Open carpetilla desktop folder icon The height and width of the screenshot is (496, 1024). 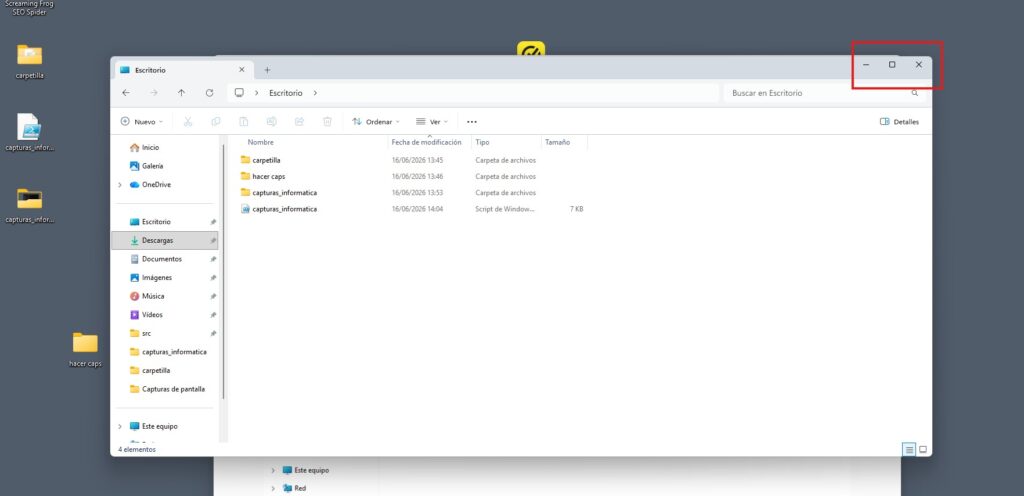click(29, 61)
